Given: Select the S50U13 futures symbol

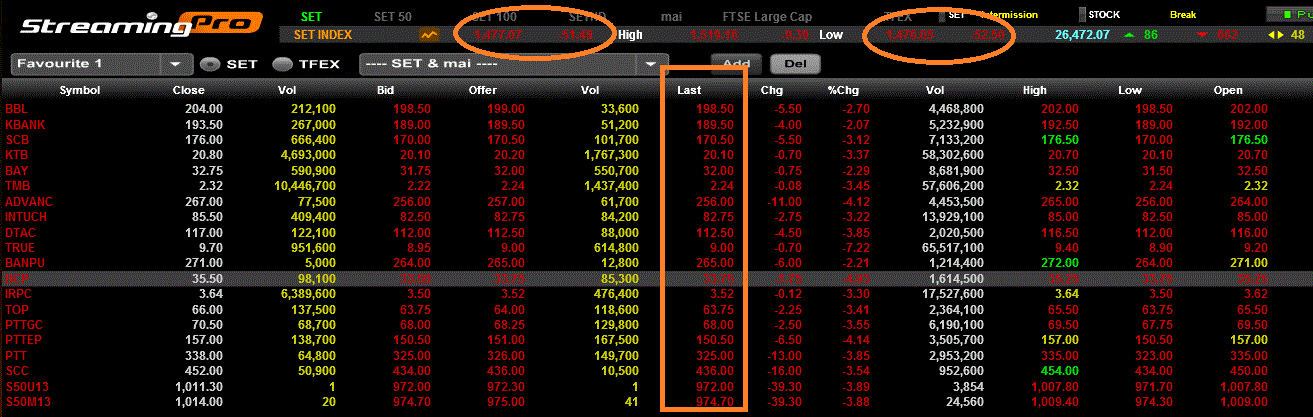Looking at the screenshot, I should [x=25, y=386].
